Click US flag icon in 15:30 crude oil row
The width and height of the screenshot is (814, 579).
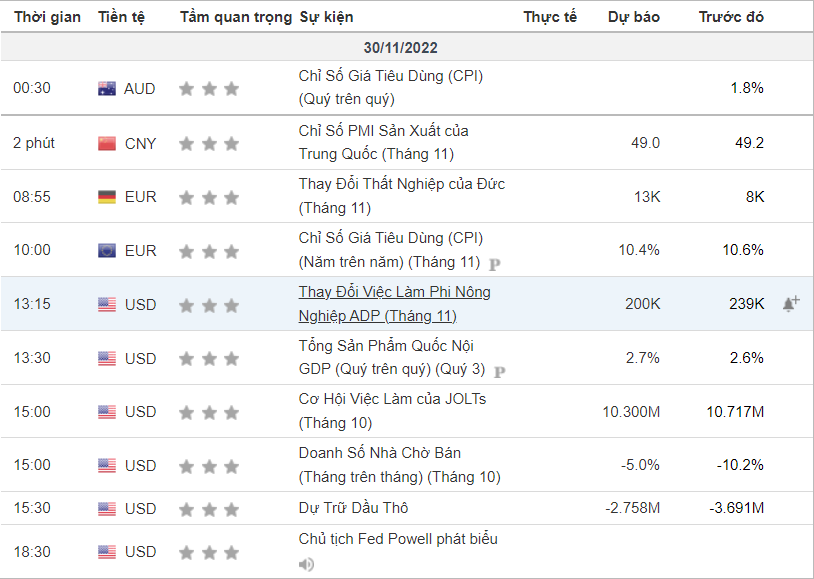coord(107,509)
